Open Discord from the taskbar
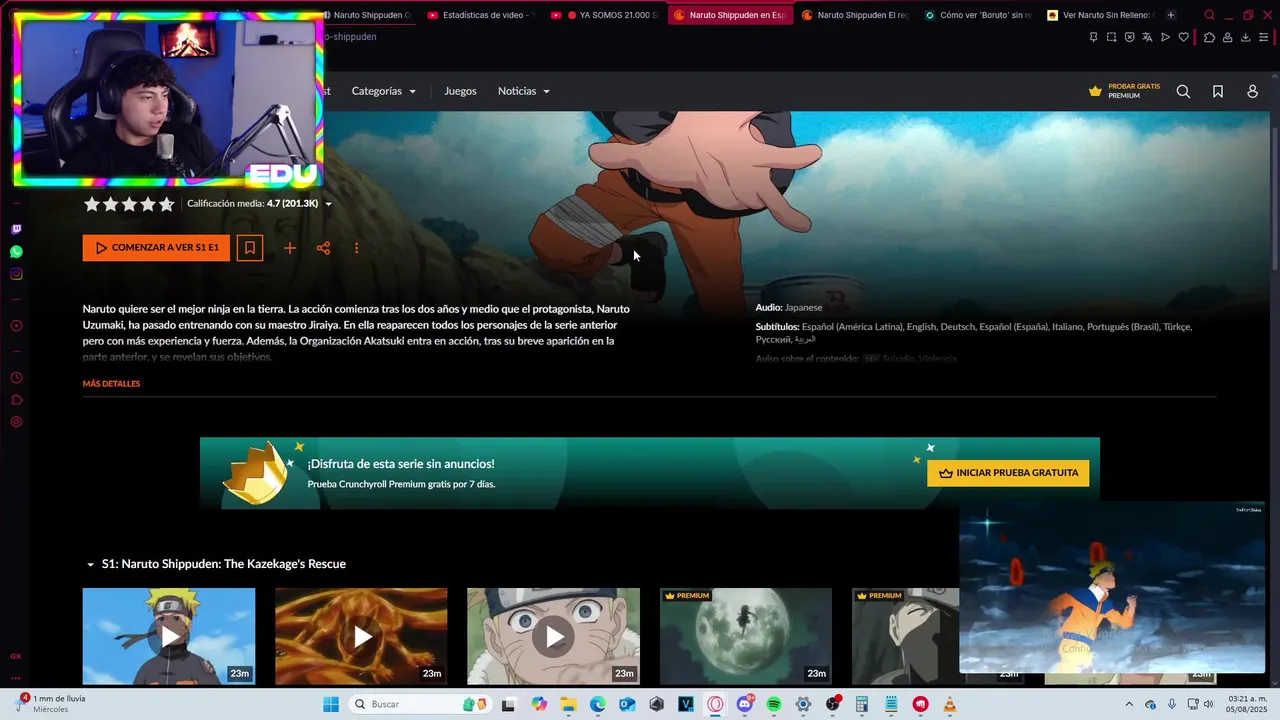This screenshot has height=720, width=1280. pos(744,704)
